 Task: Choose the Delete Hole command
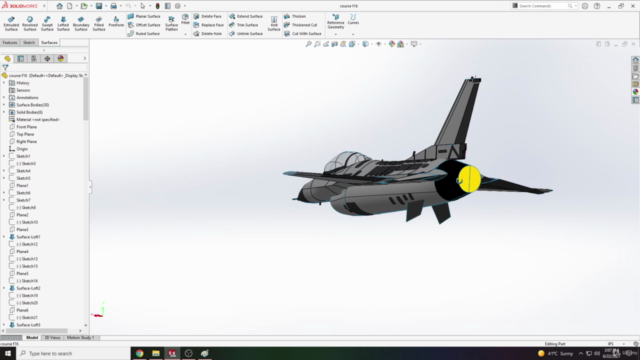point(207,33)
